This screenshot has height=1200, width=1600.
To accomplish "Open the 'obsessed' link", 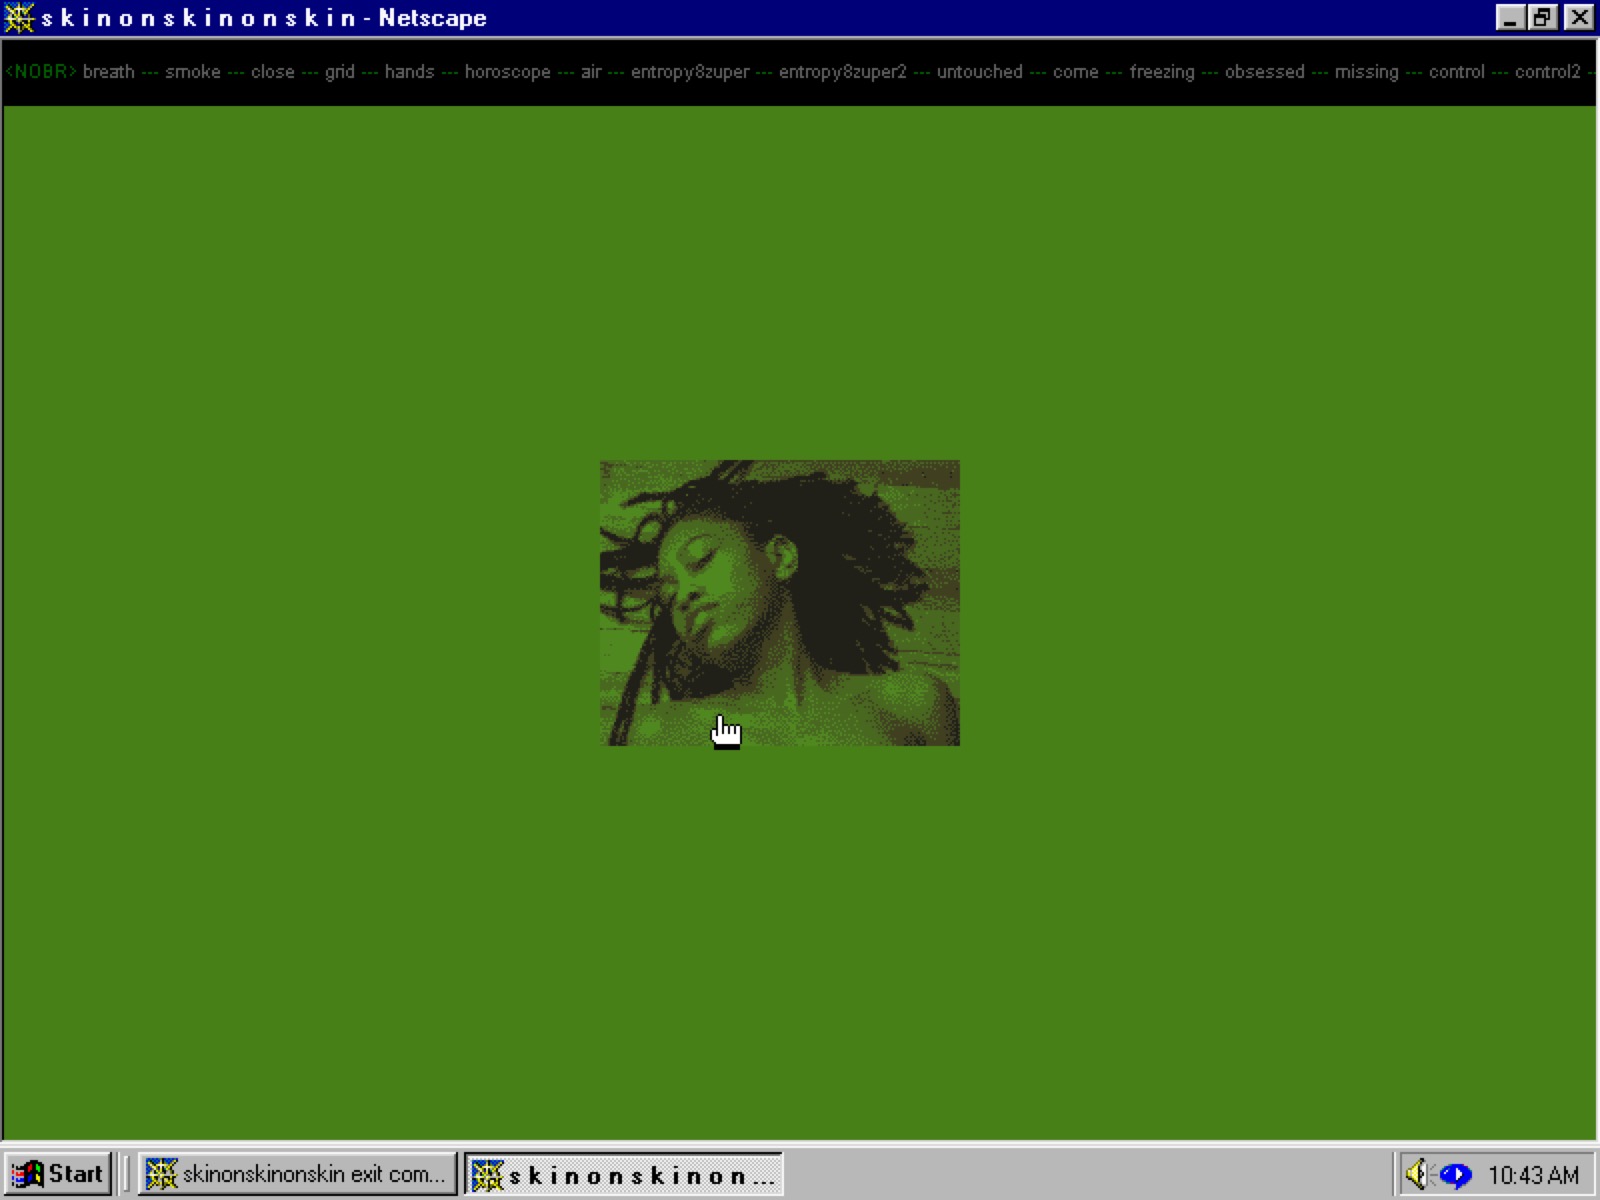I will (1265, 72).
